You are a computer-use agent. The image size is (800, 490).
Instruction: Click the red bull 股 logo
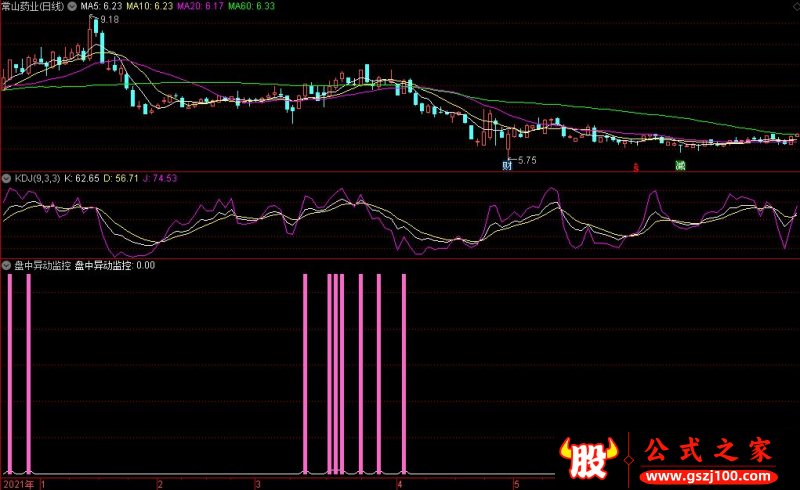[593, 457]
